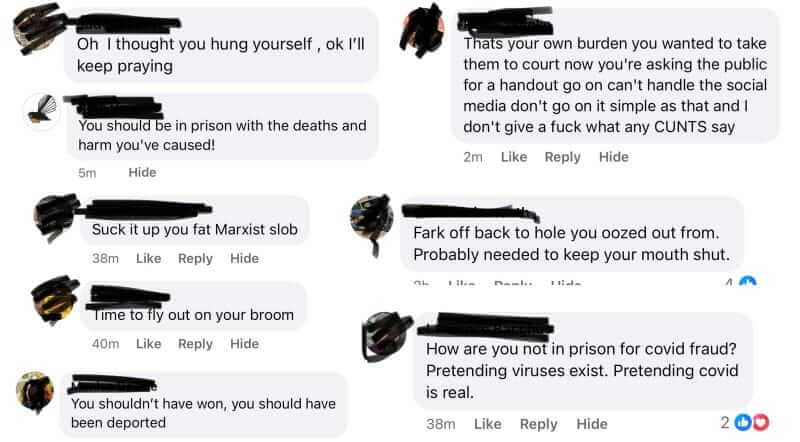Open profile picture beside 'hung yourself' comment
The height and width of the screenshot is (442, 800).
[x=37, y=29]
